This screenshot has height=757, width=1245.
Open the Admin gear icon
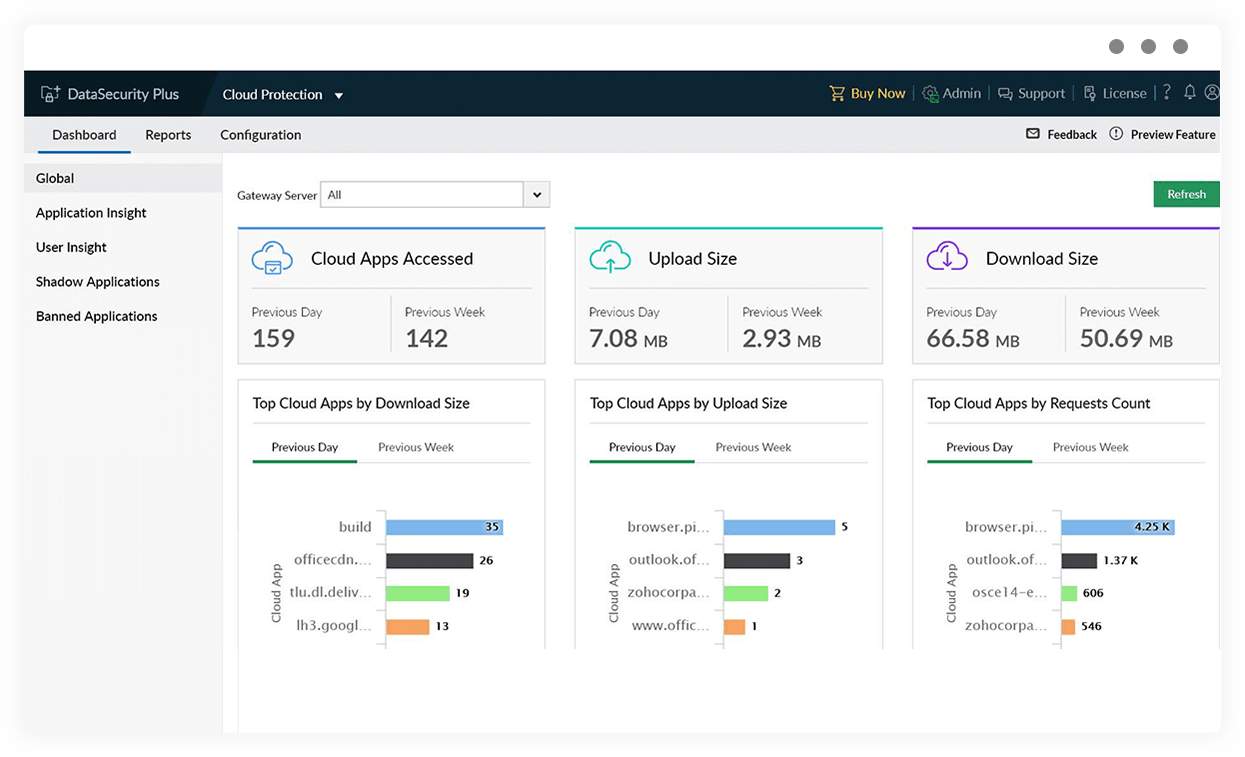[930, 93]
